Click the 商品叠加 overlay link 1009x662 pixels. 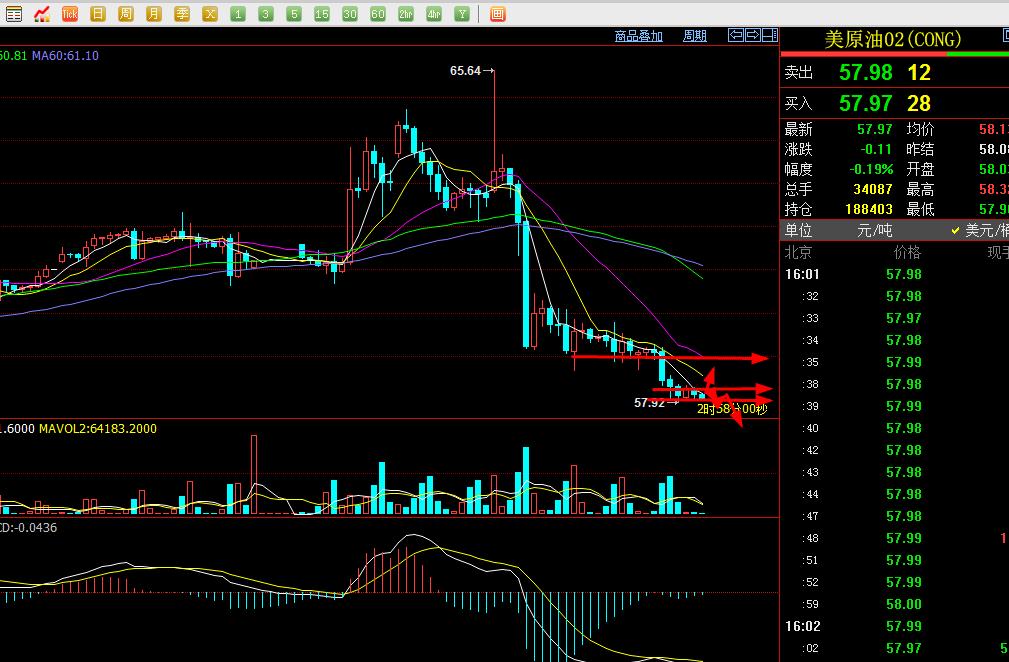point(638,36)
